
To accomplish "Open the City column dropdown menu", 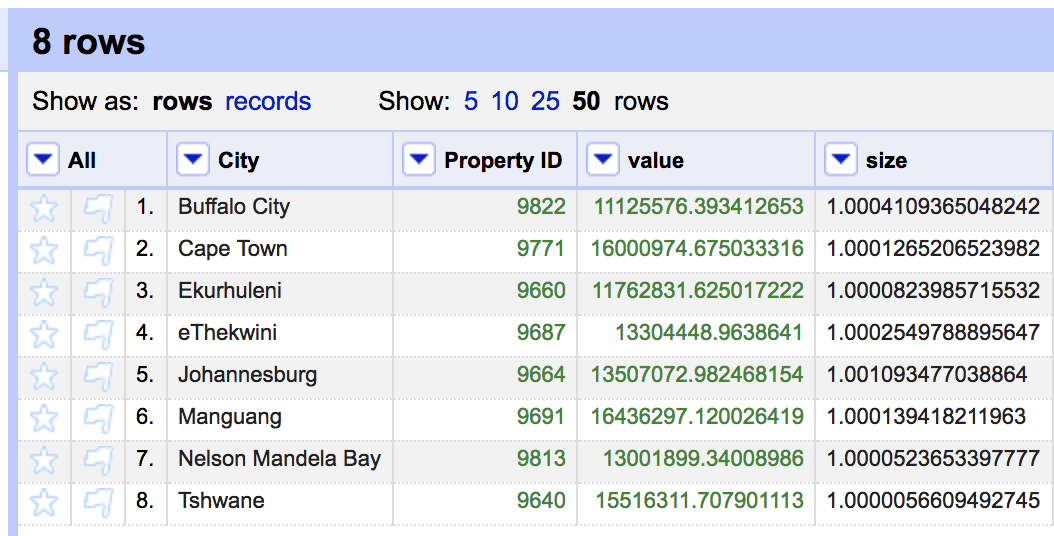I will point(192,160).
